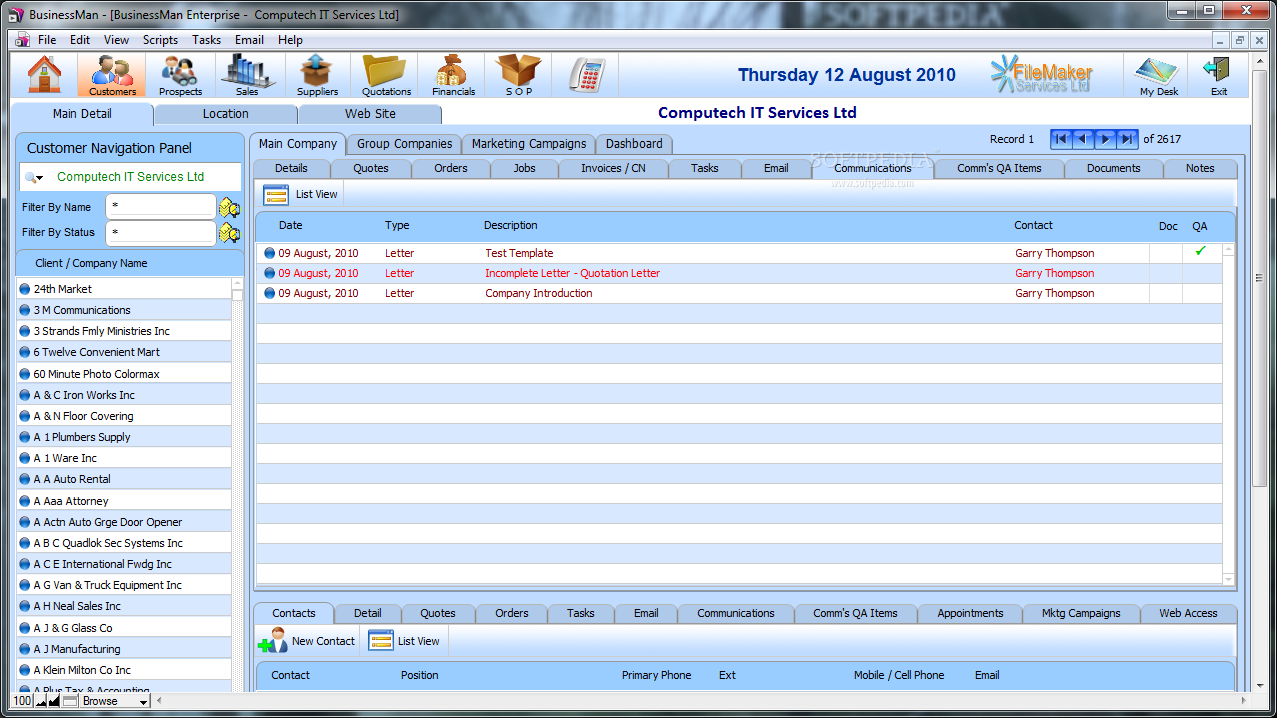Screen dimensions: 1277x718
Task: Click the bullet icon next to 24th Market
Action: coord(25,289)
